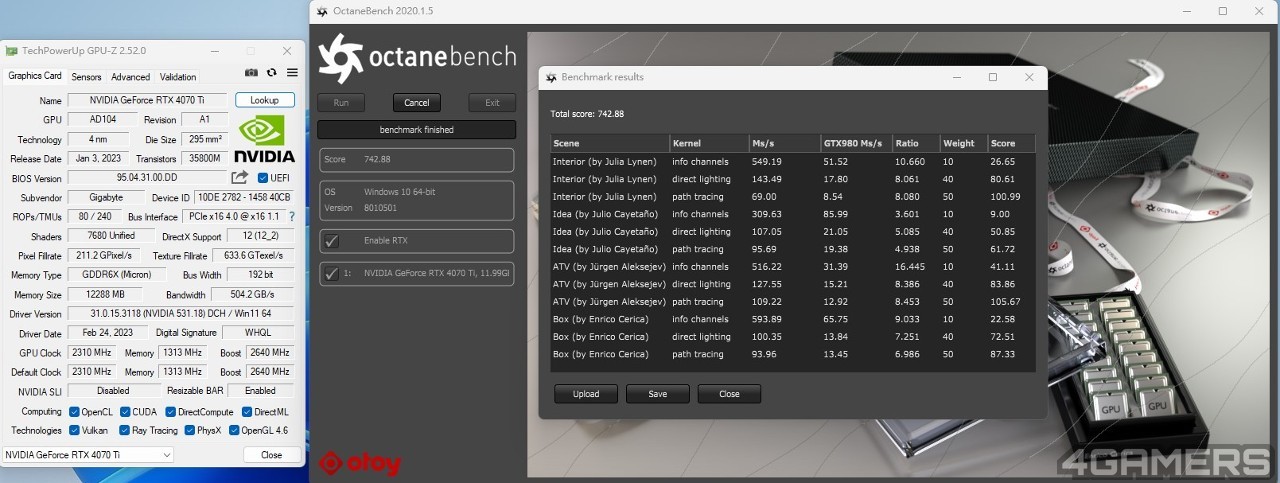Image resolution: width=1280 pixels, height=483 pixels.
Task: Click the Exit button in OctaneBench
Action: (492, 103)
